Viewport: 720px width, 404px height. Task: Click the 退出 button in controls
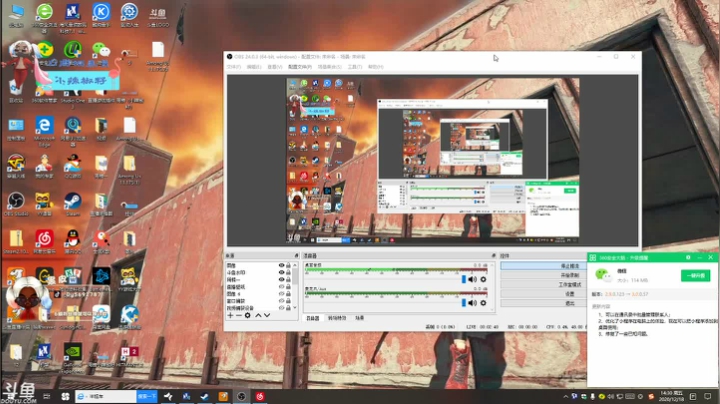543,303
